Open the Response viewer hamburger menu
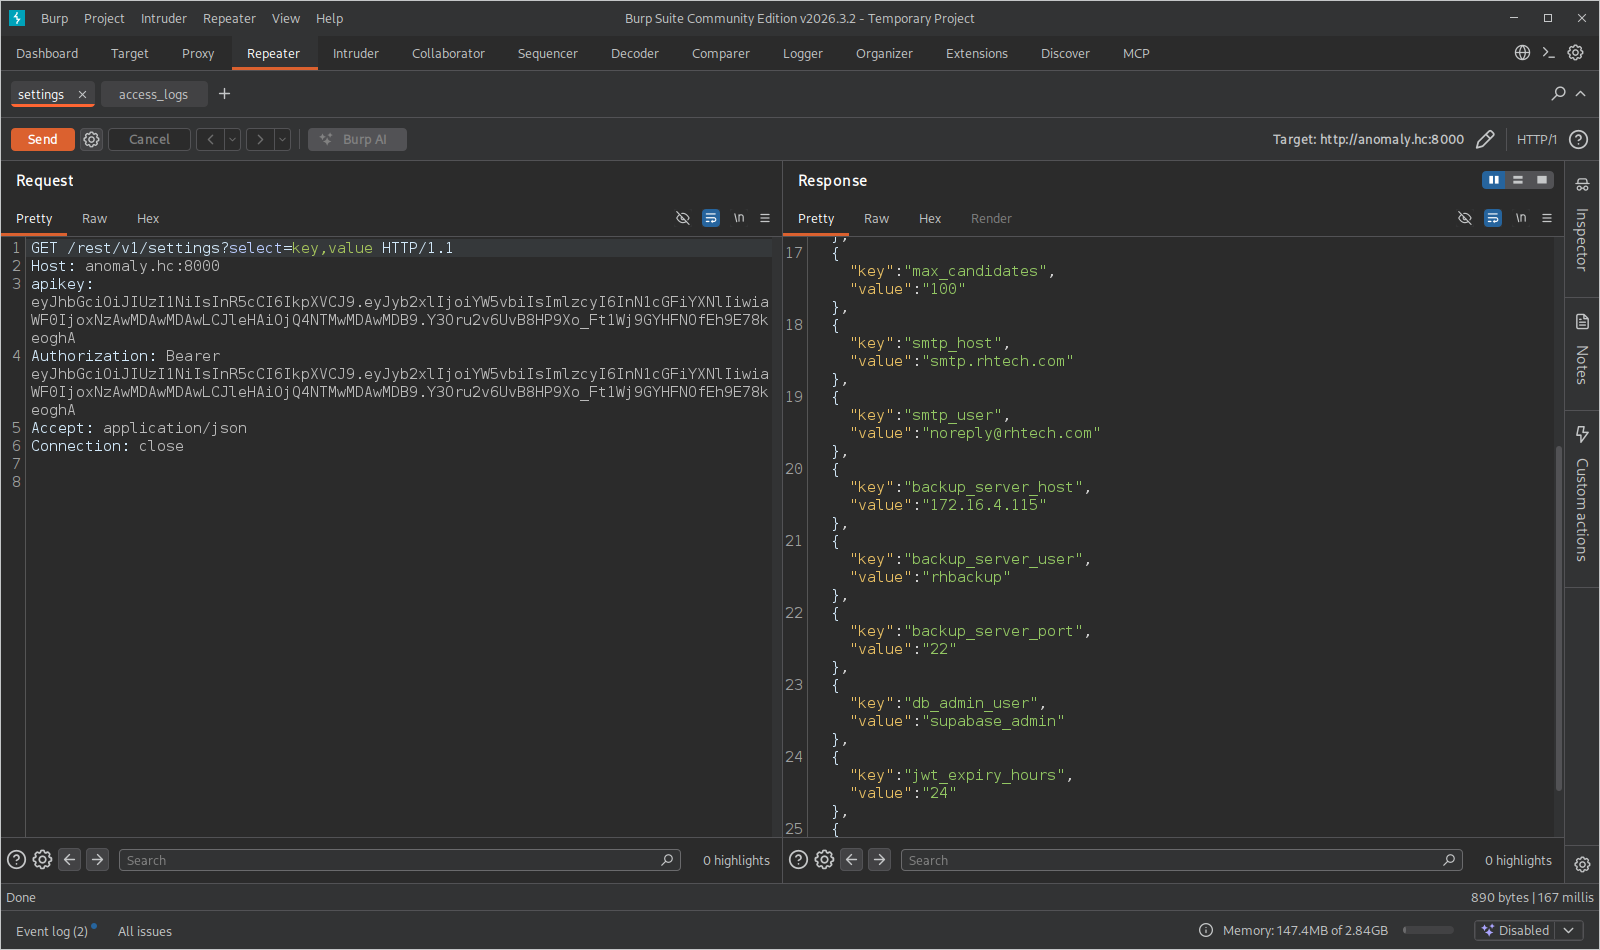The image size is (1600, 950). [1547, 218]
